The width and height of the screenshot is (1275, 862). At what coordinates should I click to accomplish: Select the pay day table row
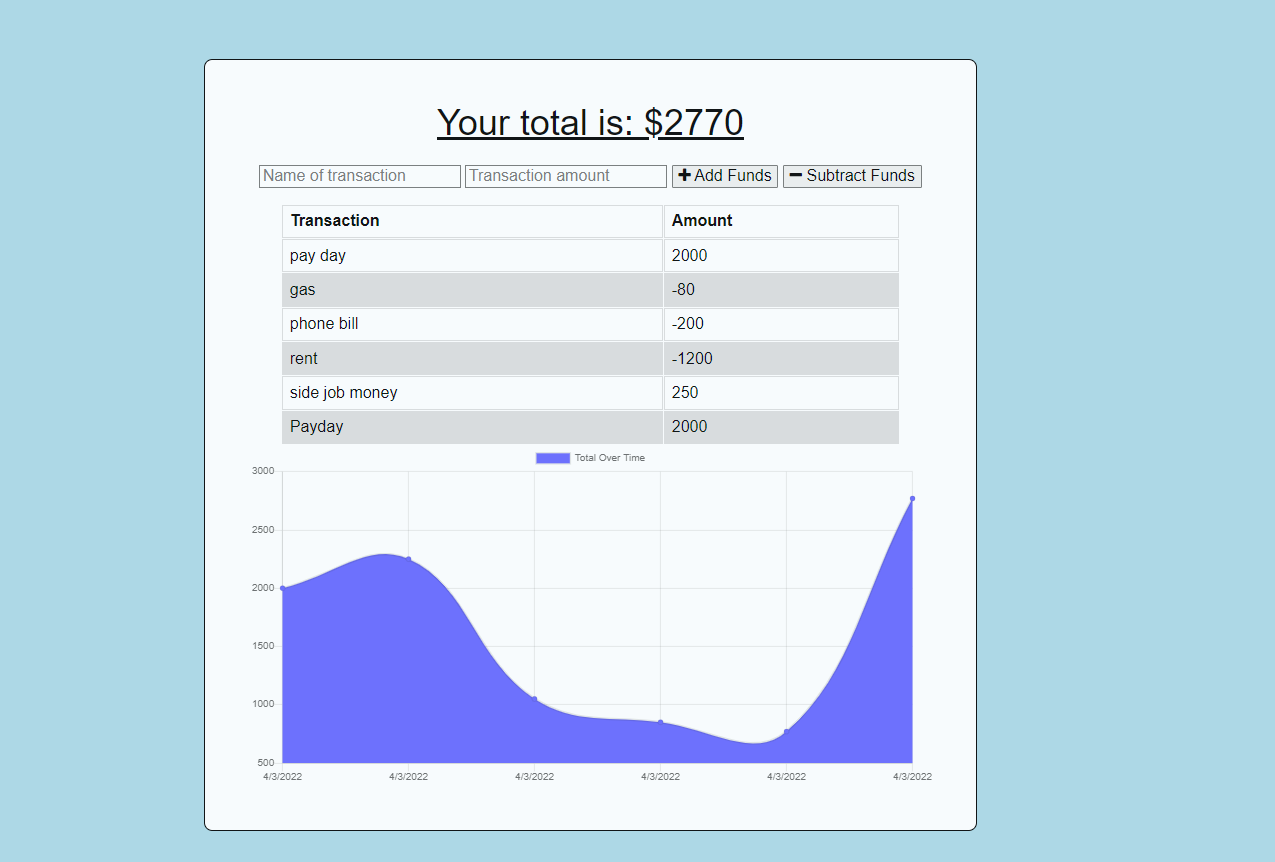click(x=470, y=255)
